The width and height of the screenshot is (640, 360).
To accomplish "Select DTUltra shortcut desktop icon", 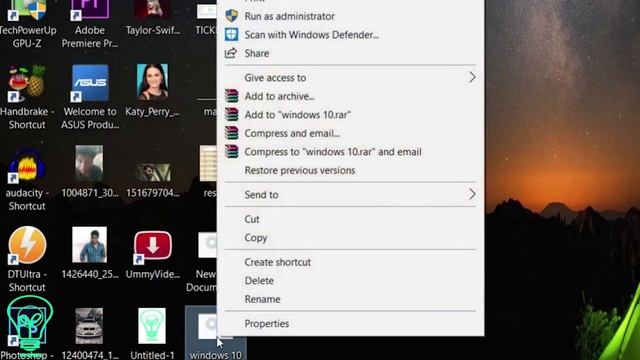I will pos(27,259).
